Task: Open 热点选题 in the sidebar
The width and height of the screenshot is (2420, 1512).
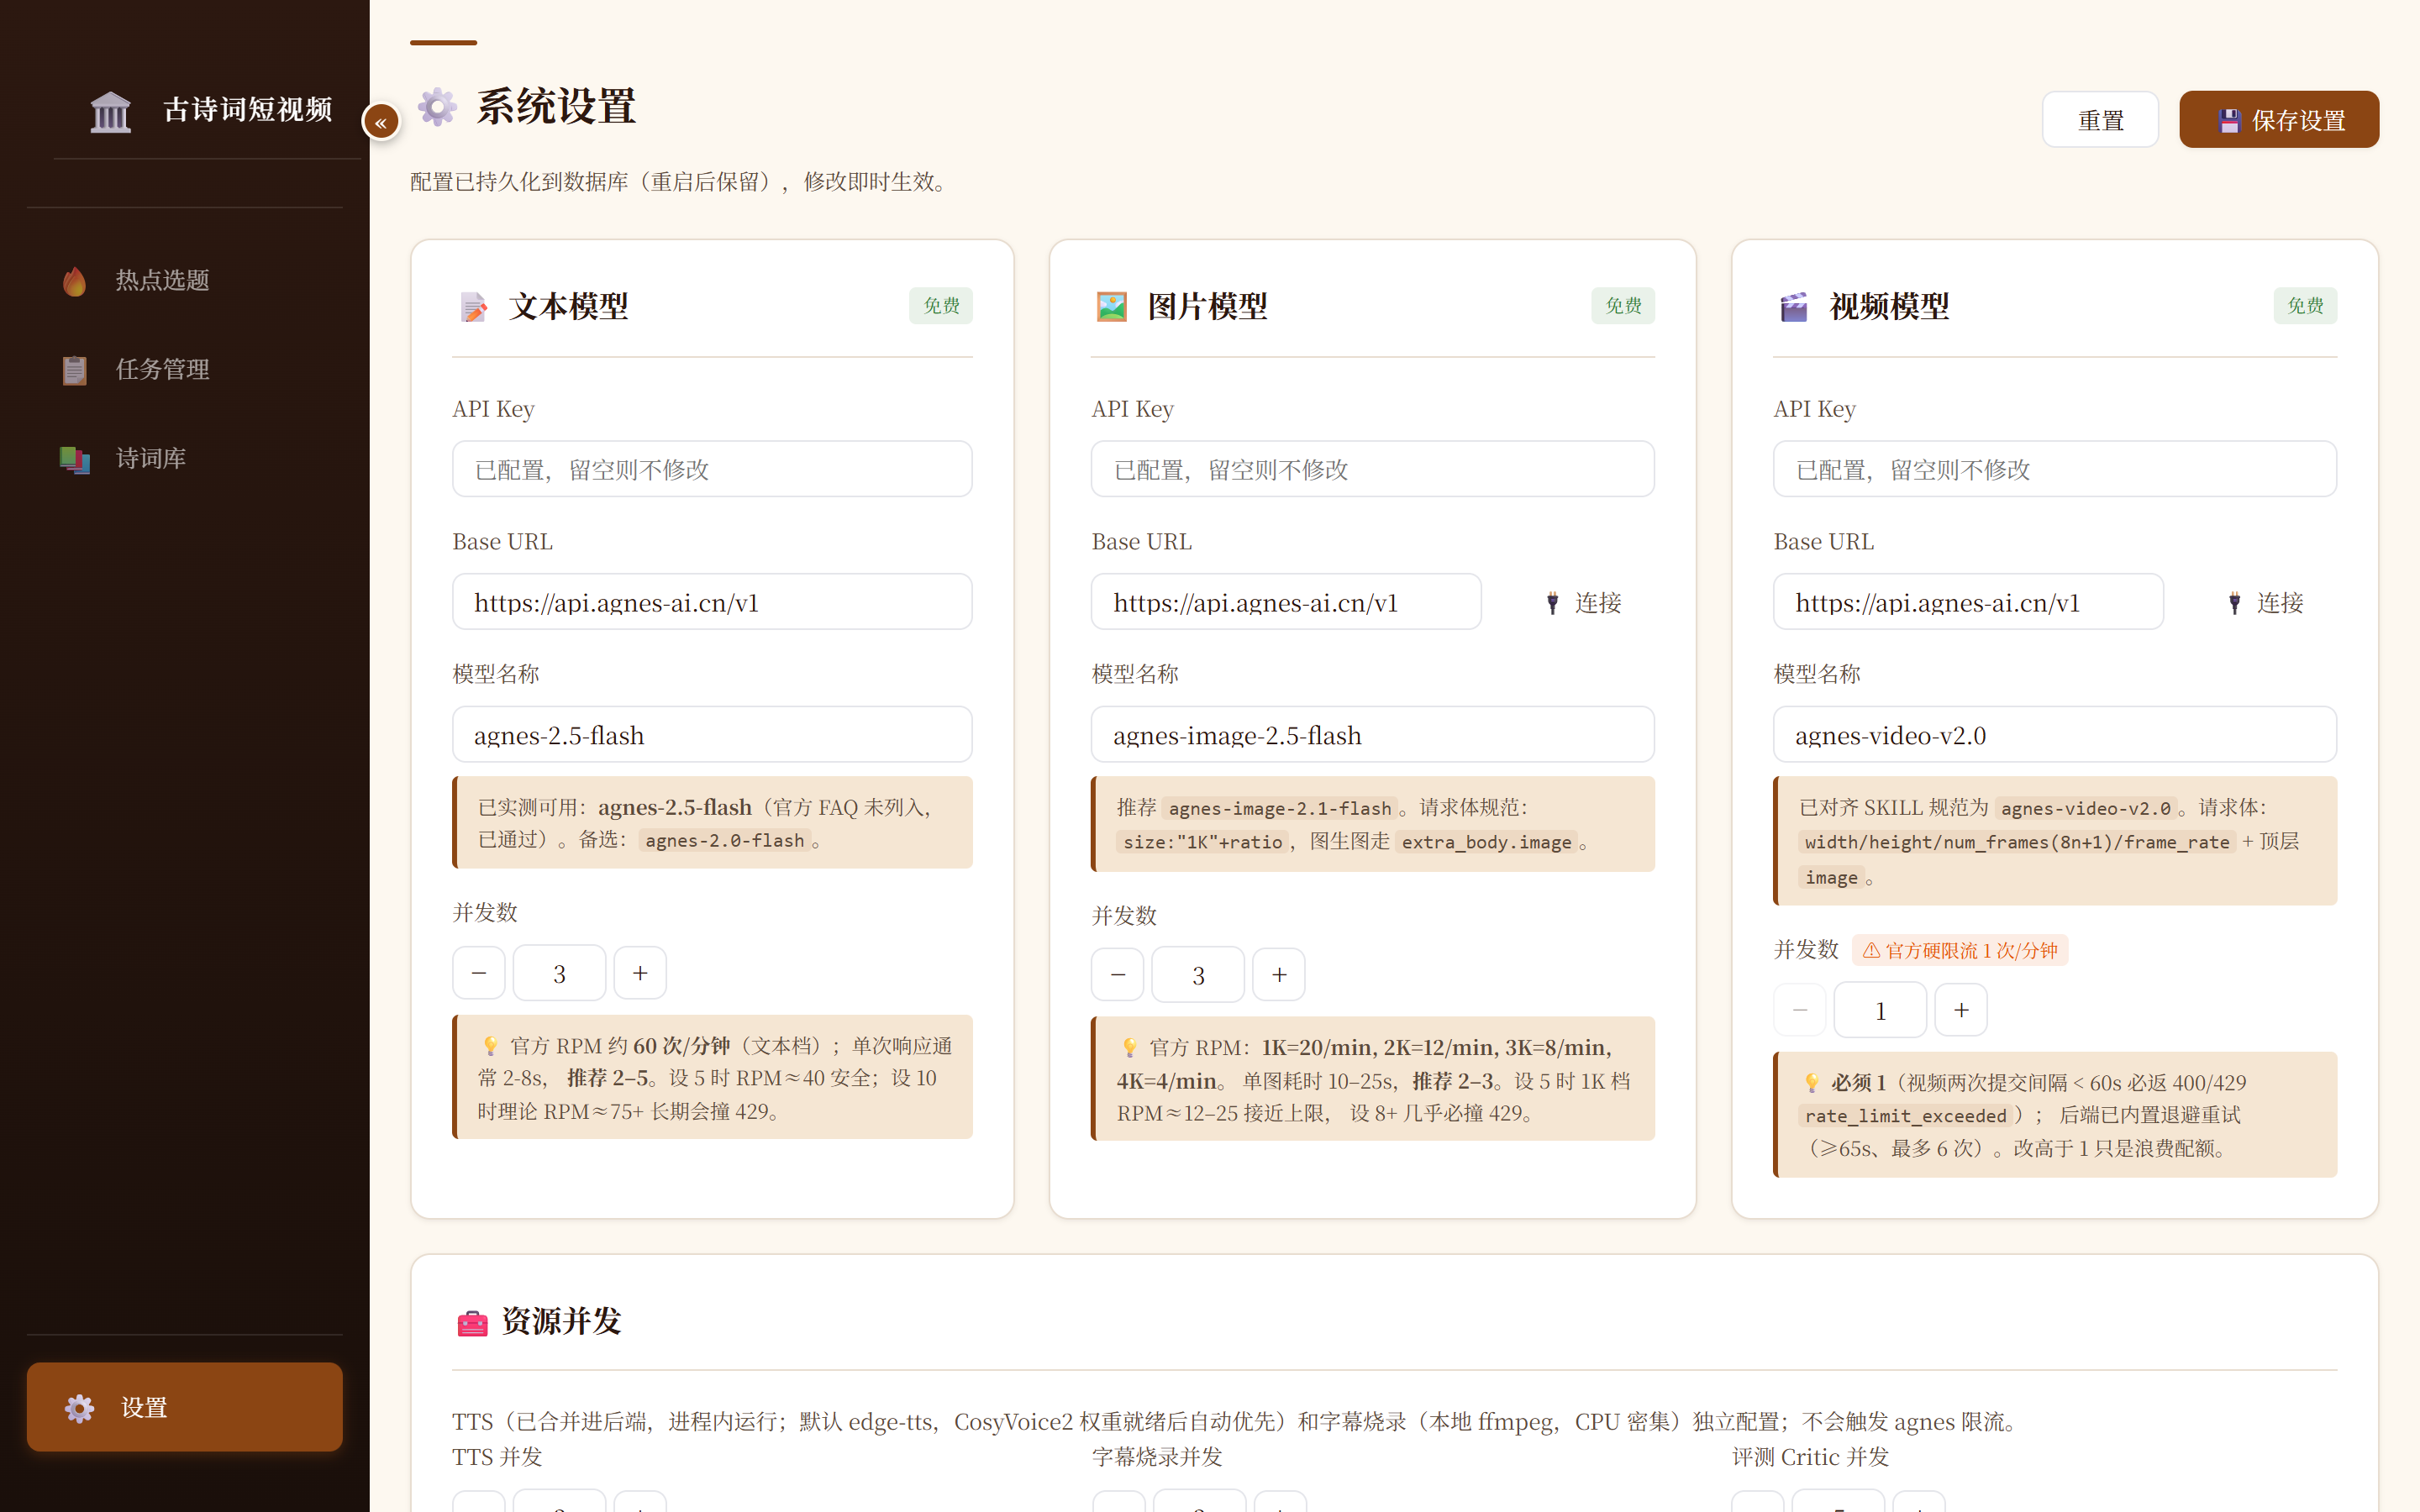Action: click(185, 281)
